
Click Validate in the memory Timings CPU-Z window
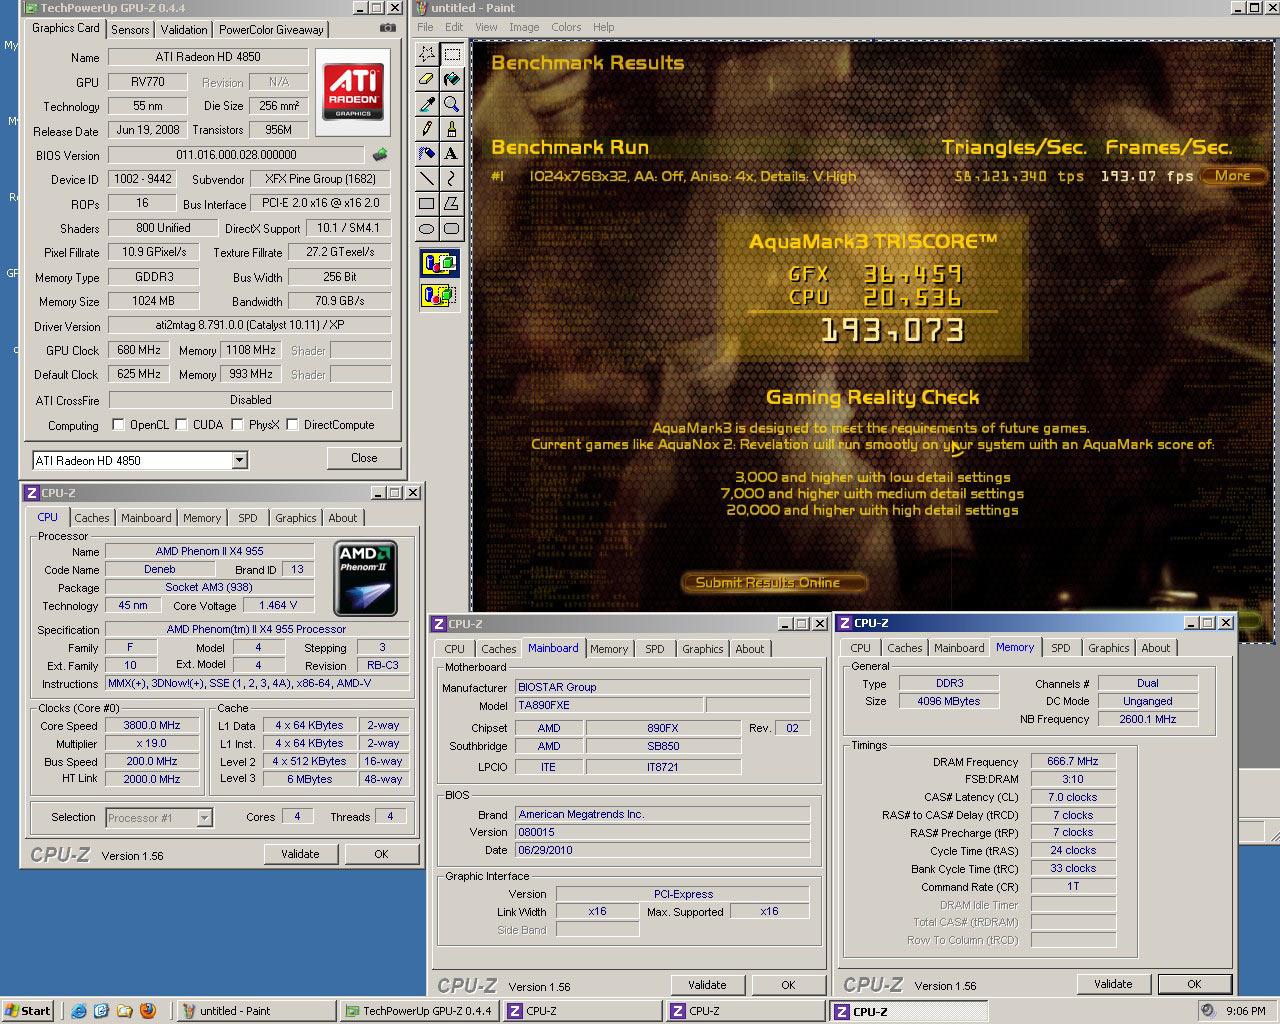tap(1113, 984)
